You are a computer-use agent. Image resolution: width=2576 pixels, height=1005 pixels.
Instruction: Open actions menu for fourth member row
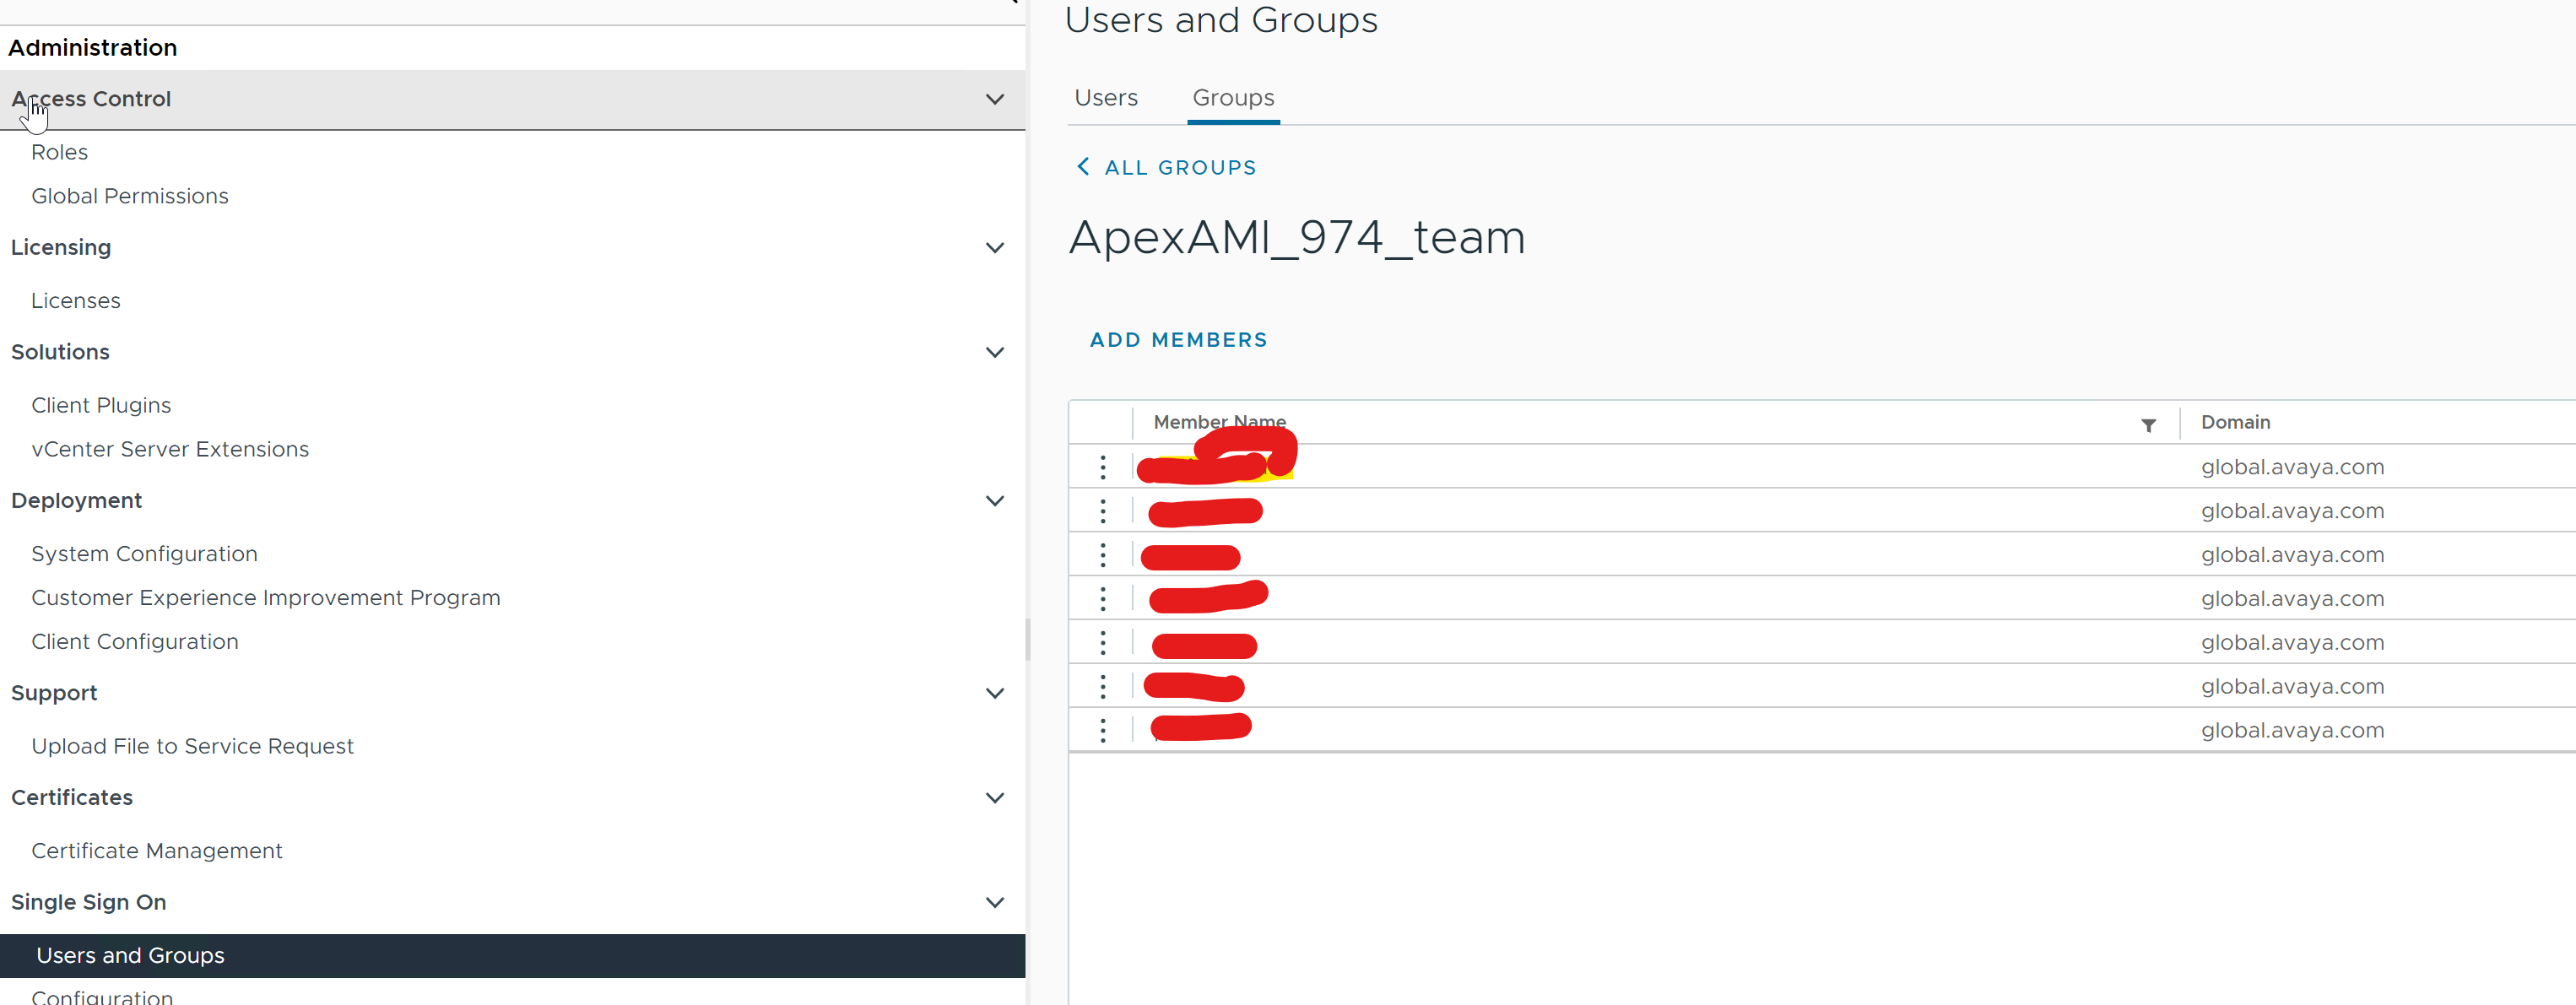coord(1102,598)
